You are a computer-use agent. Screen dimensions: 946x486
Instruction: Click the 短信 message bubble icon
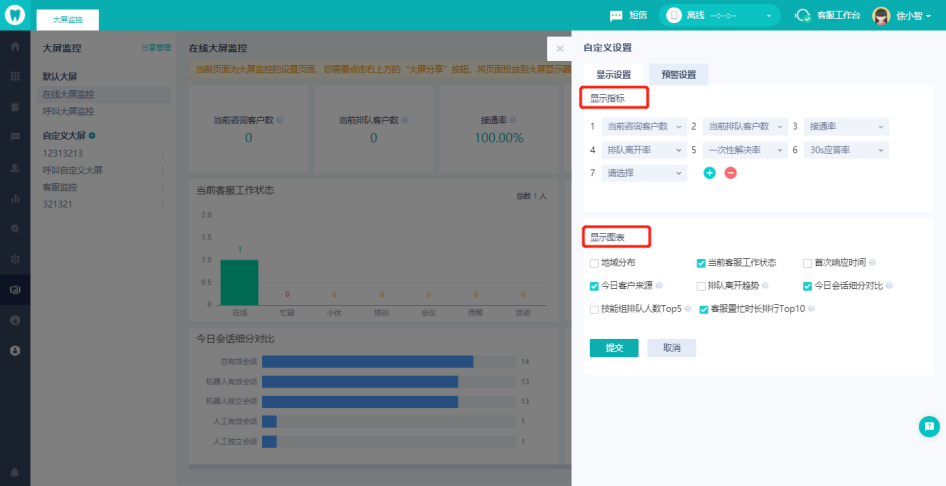point(616,16)
